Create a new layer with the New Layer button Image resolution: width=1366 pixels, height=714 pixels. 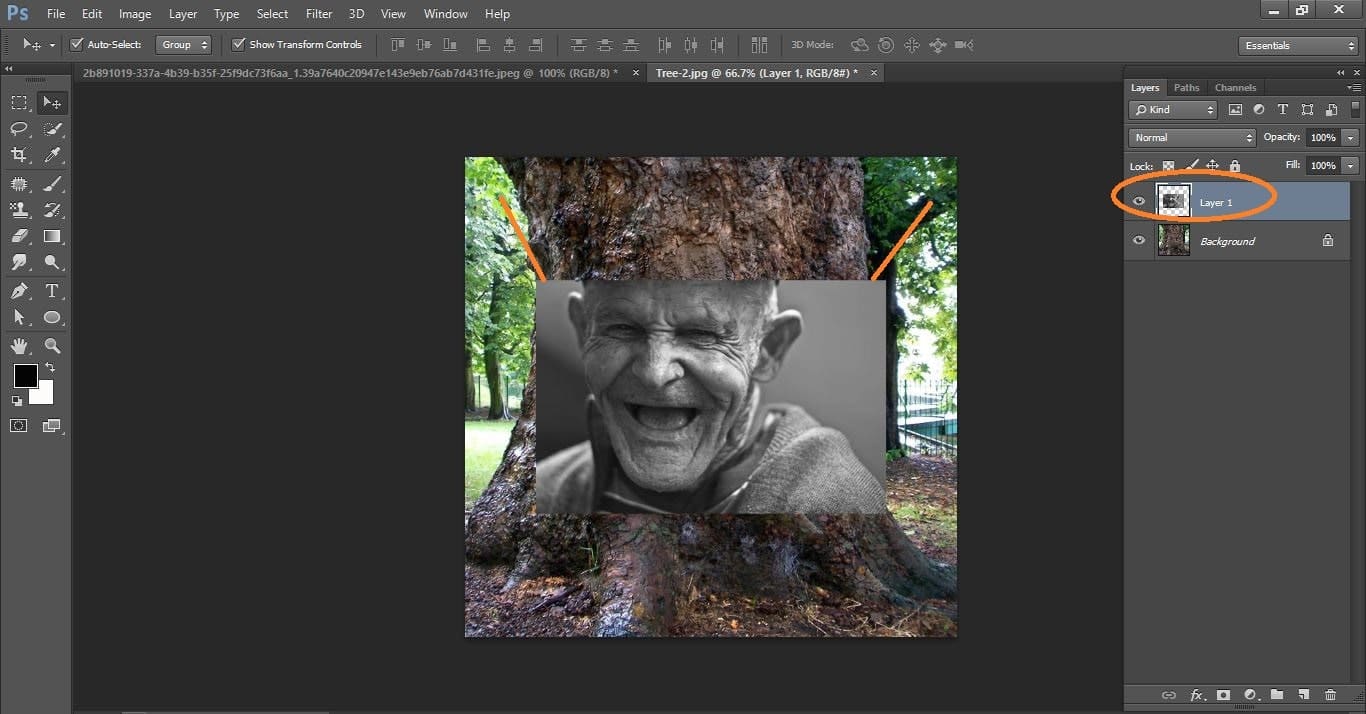click(x=1303, y=694)
